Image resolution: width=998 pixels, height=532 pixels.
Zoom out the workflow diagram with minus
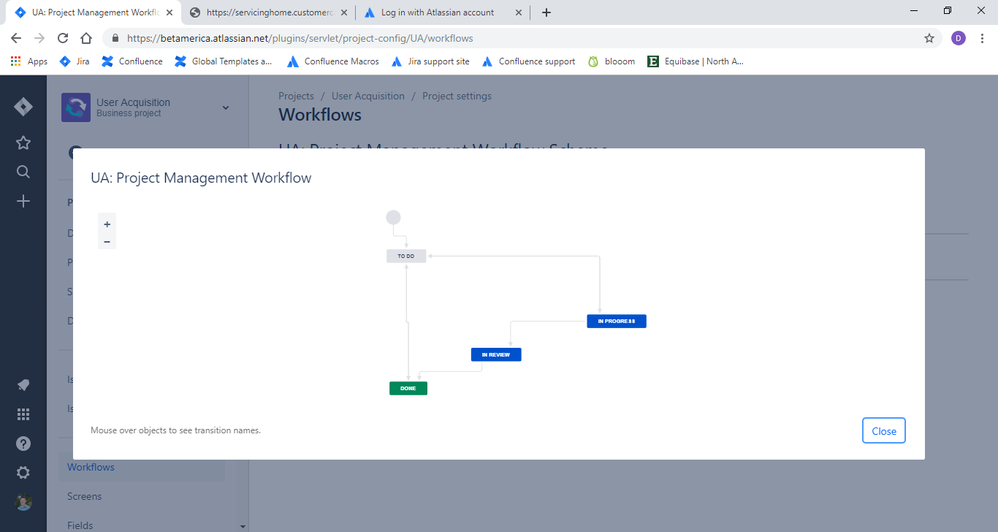click(x=107, y=242)
